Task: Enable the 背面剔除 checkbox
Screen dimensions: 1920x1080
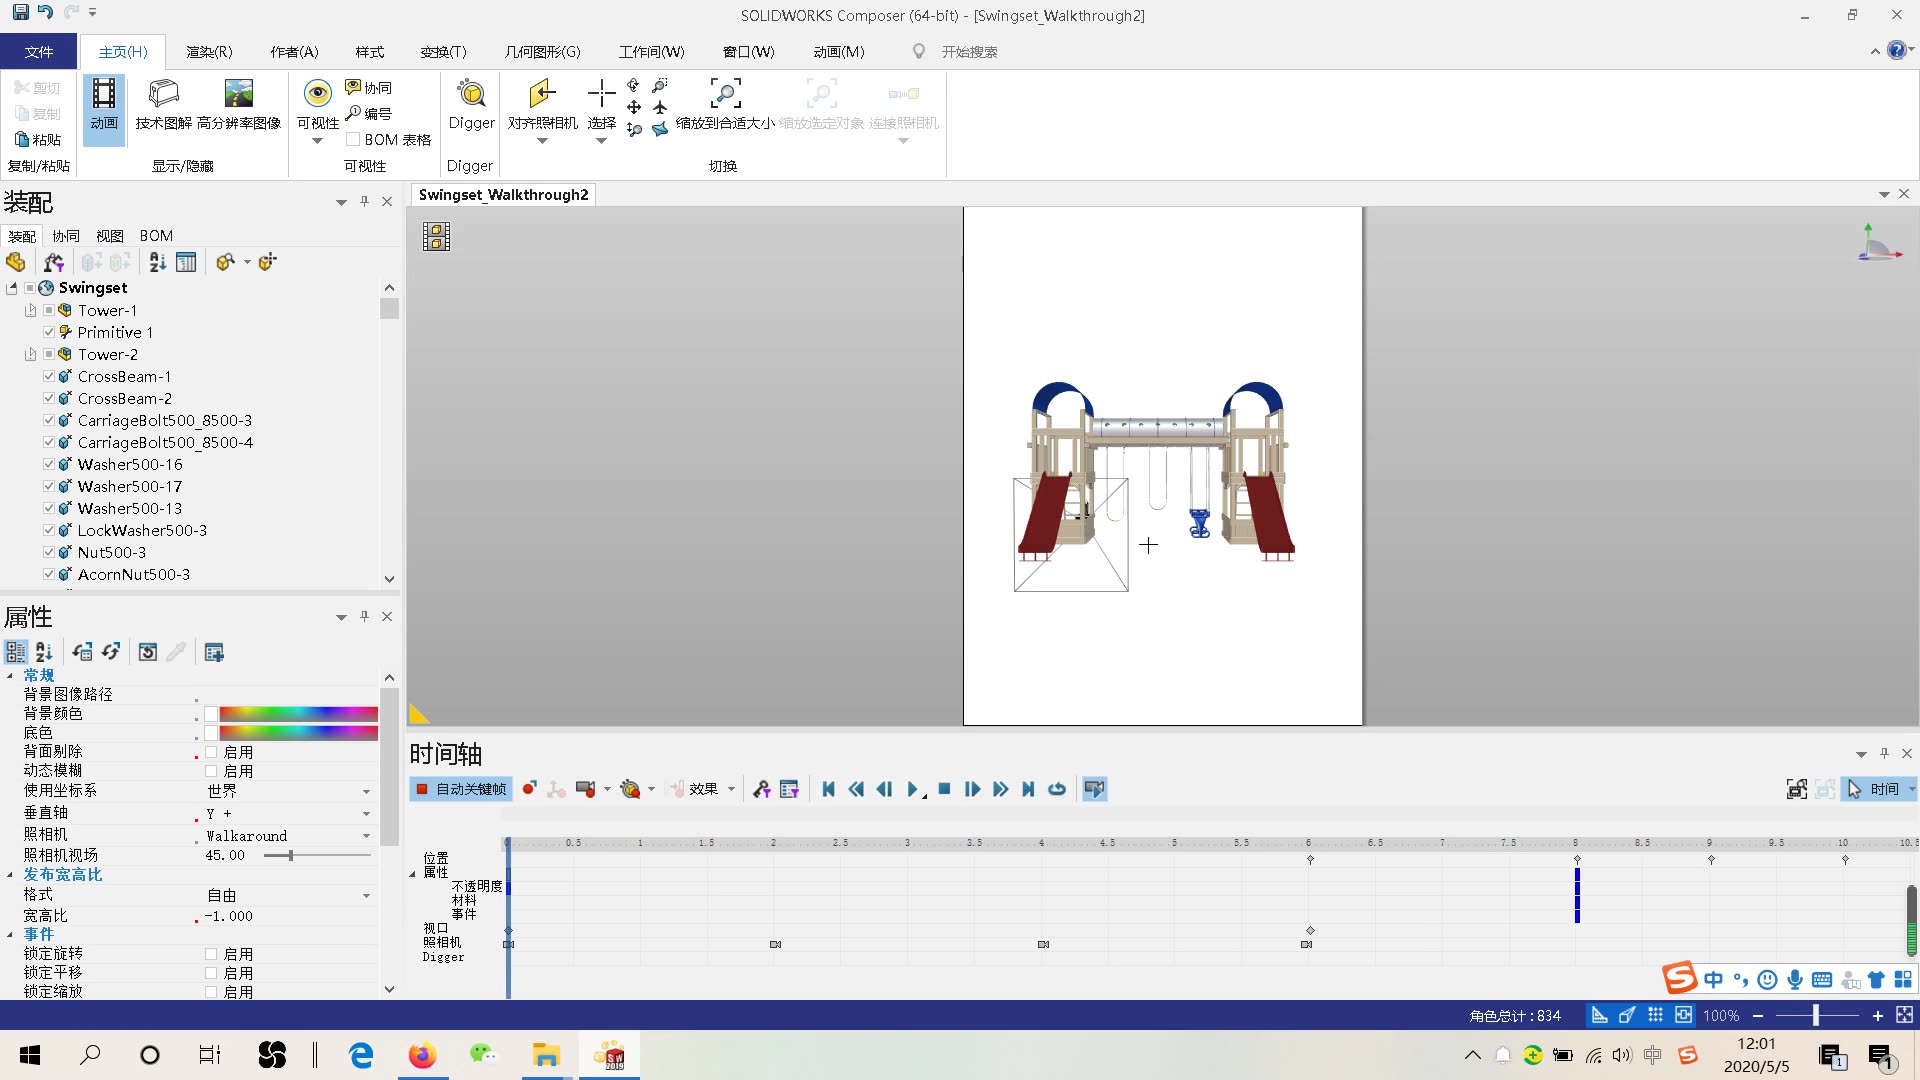Action: click(x=211, y=752)
